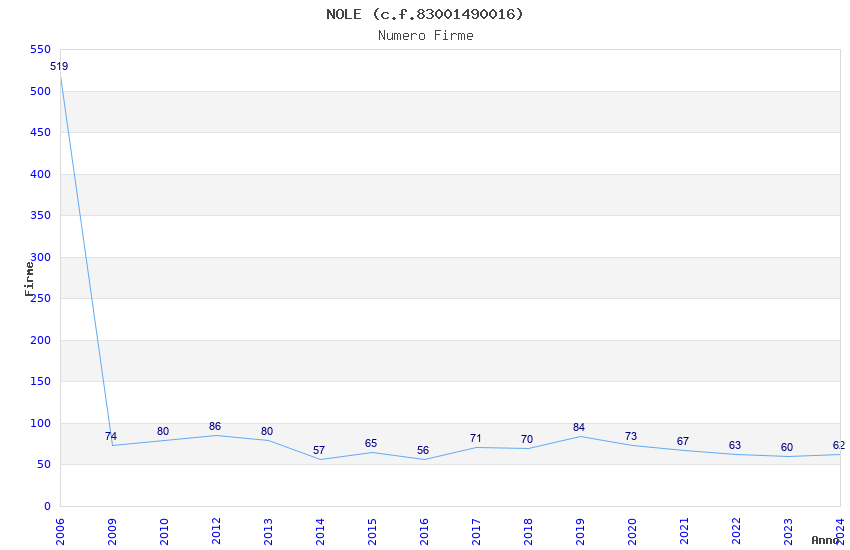Click the data label 74 at 2009
850x550 pixels.
(x=111, y=436)
